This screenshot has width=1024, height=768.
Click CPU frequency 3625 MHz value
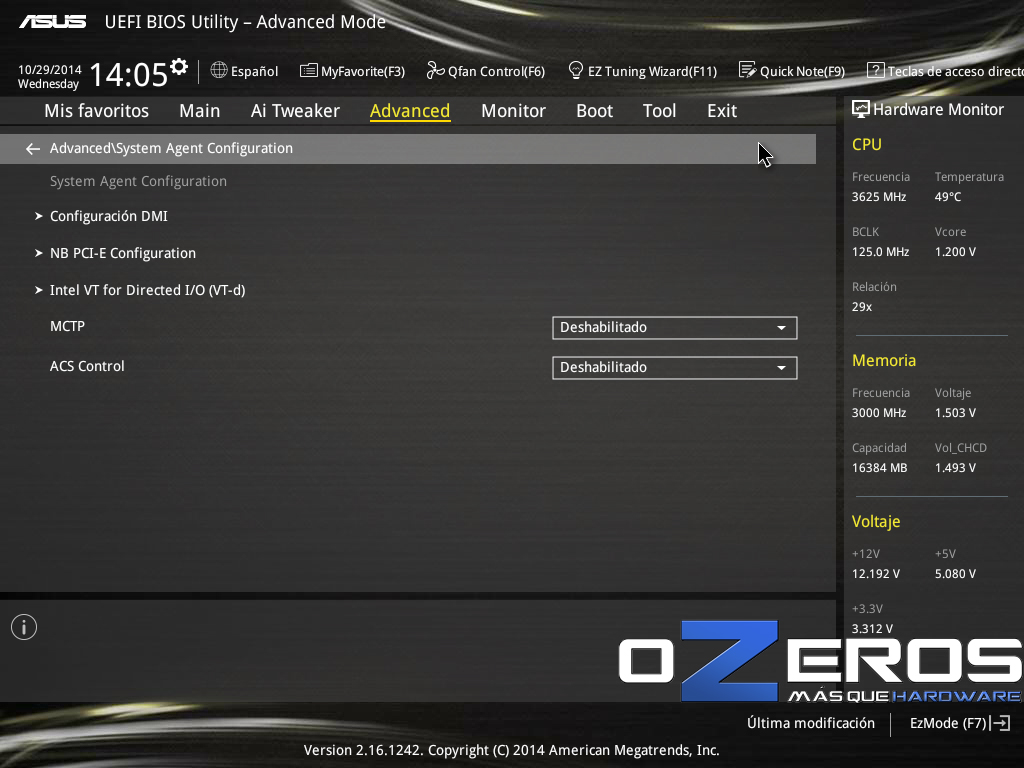pos(879,197)
